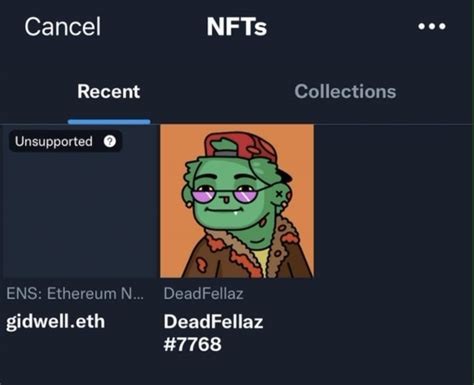The width and height of the screenshot is (474, 385).
Task: Cancel the NFT selection
Action: (62, 27)
